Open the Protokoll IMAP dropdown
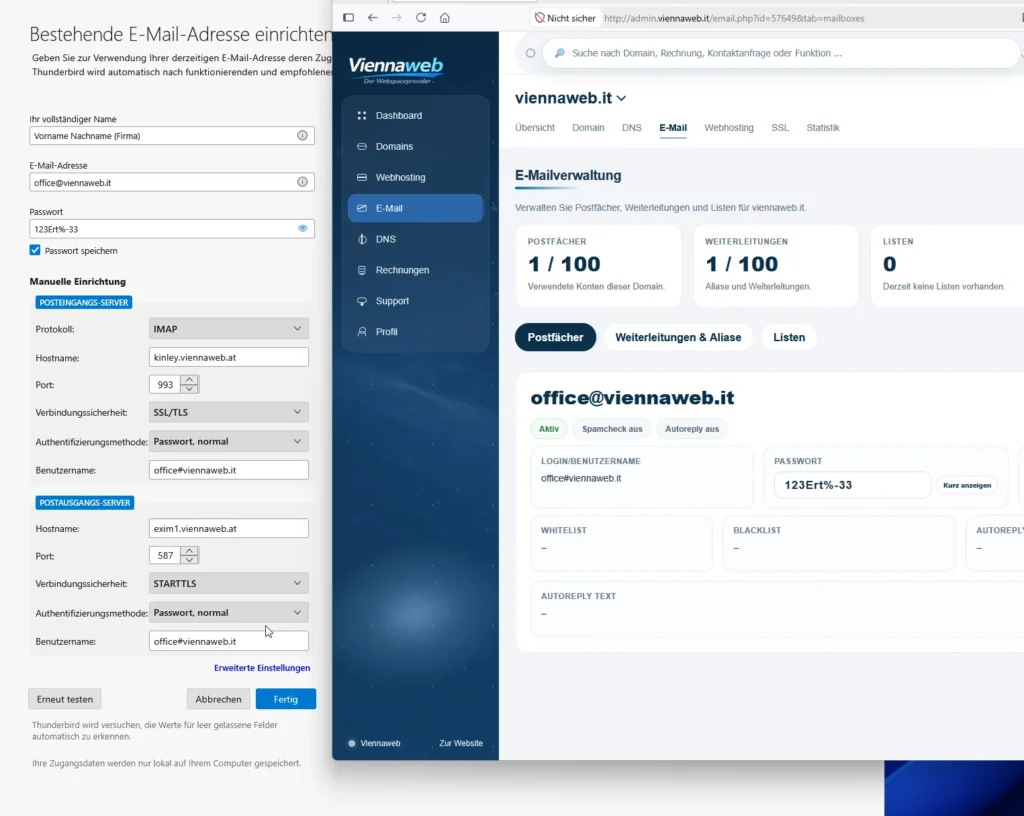Screen dimensions: 1024x816 point(229,328)
